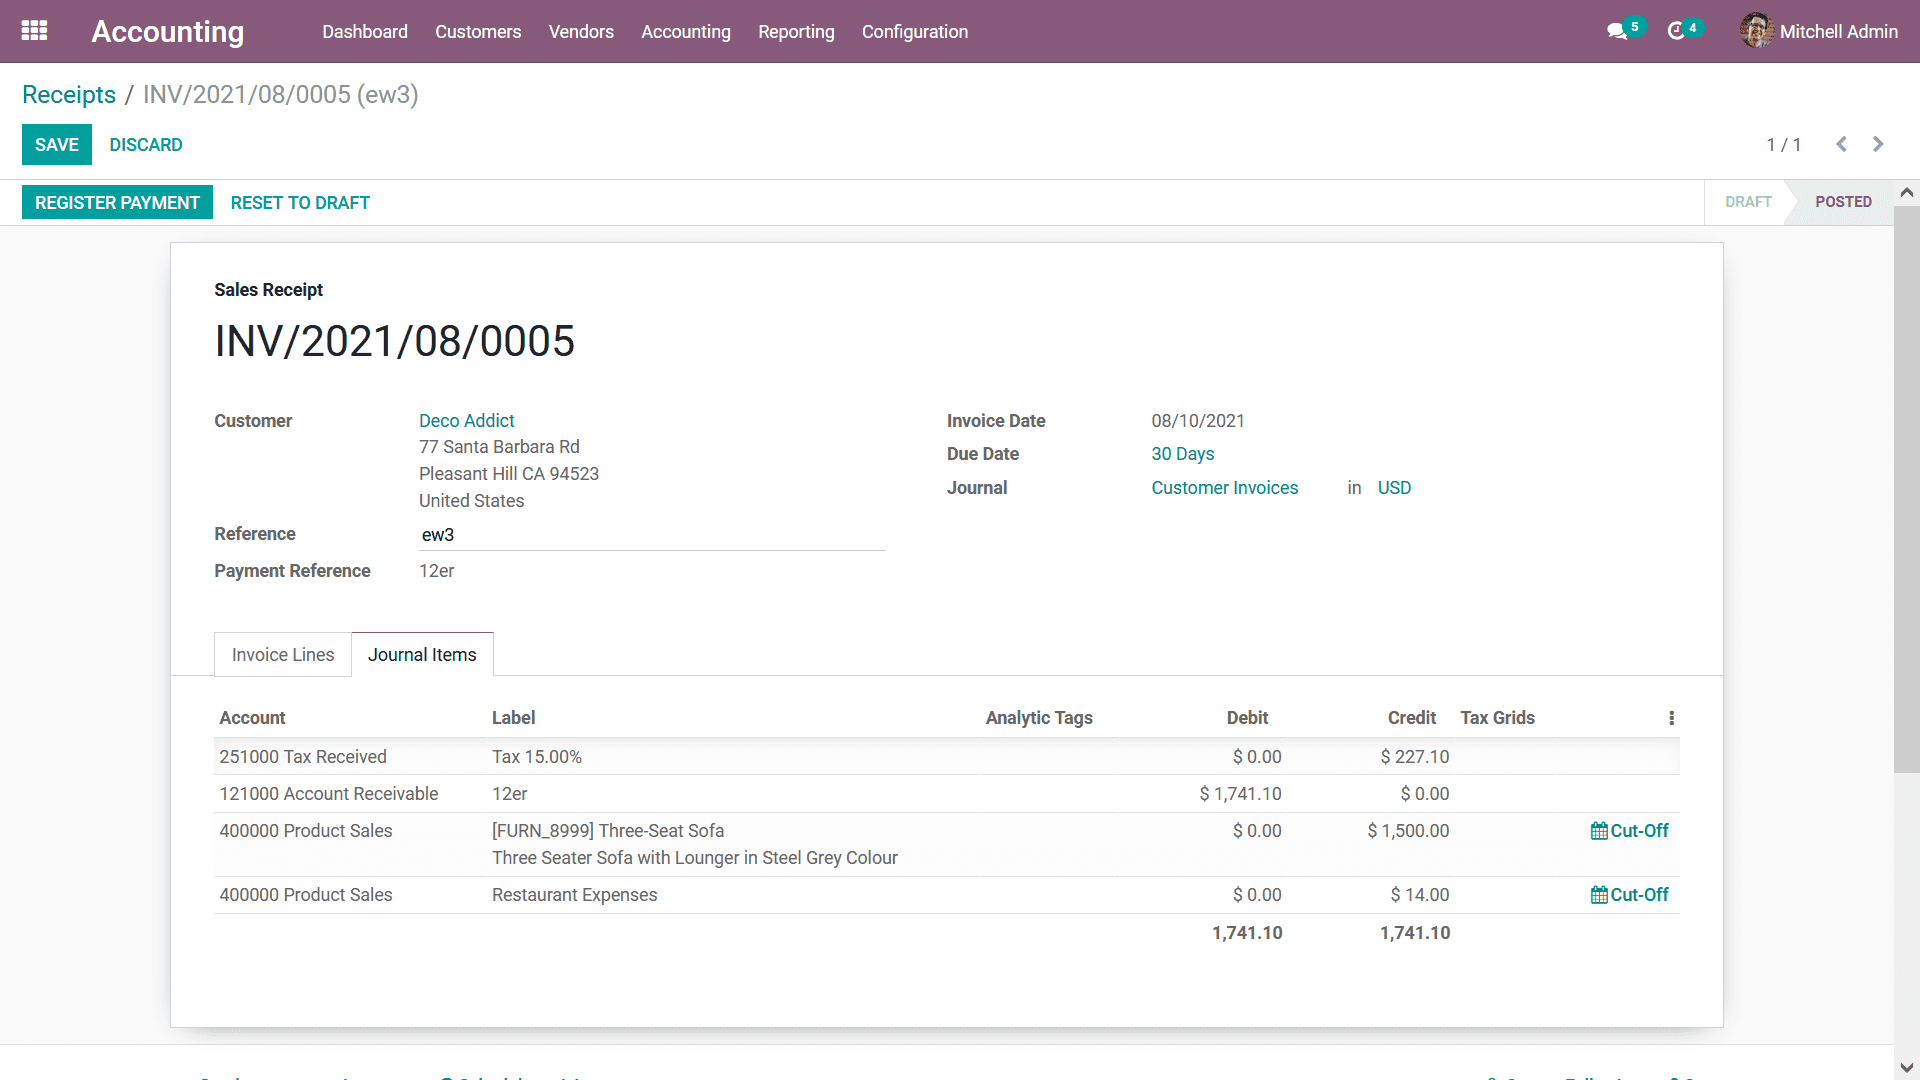Click the Posted status stage

click(1843, 202)
